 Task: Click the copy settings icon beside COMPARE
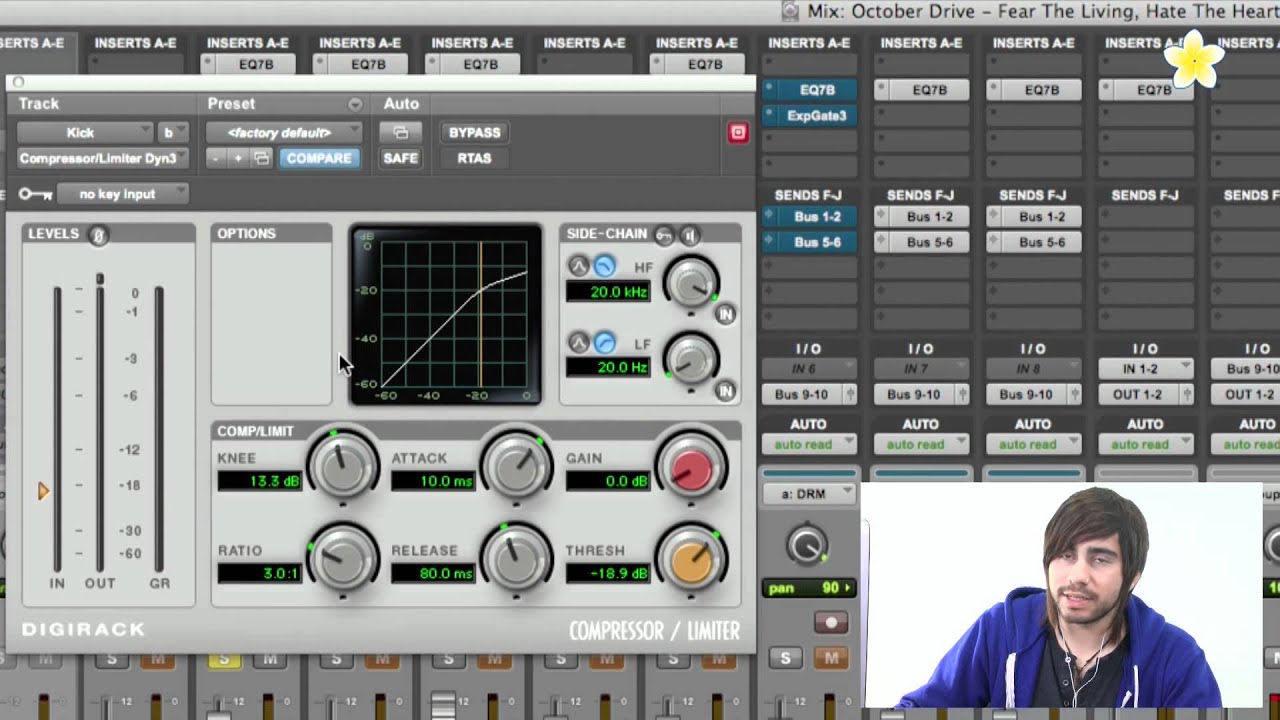coord(261,158)
